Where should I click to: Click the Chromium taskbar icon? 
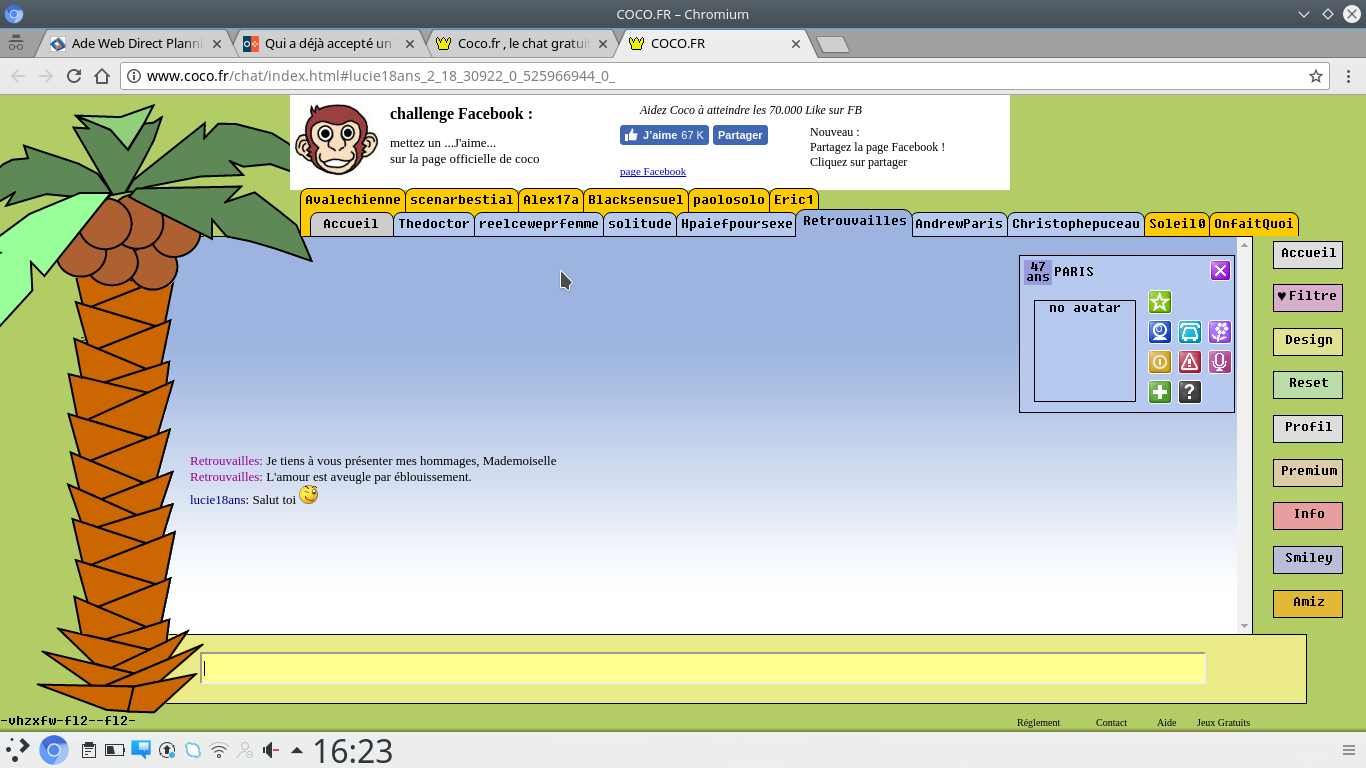click(54, 750)
